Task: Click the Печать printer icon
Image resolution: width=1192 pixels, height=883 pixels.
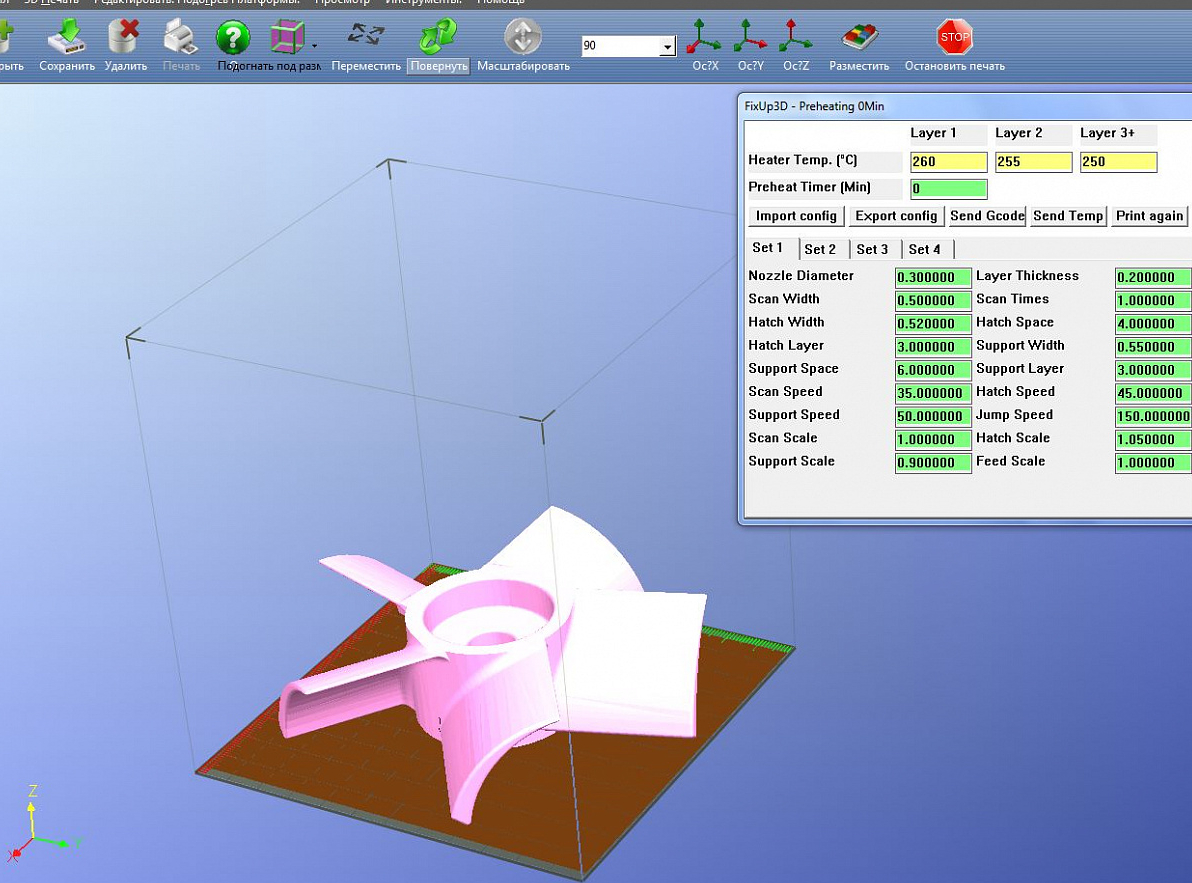Action: pyautogui.click(x=181, y=36)
